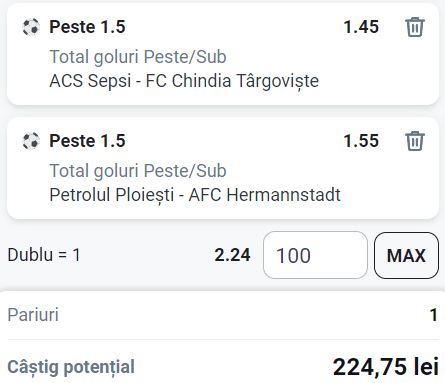Delete the ACS Sepsi bet with trash icon
This screenshot has height=383, width=445.
click(415, 27)
